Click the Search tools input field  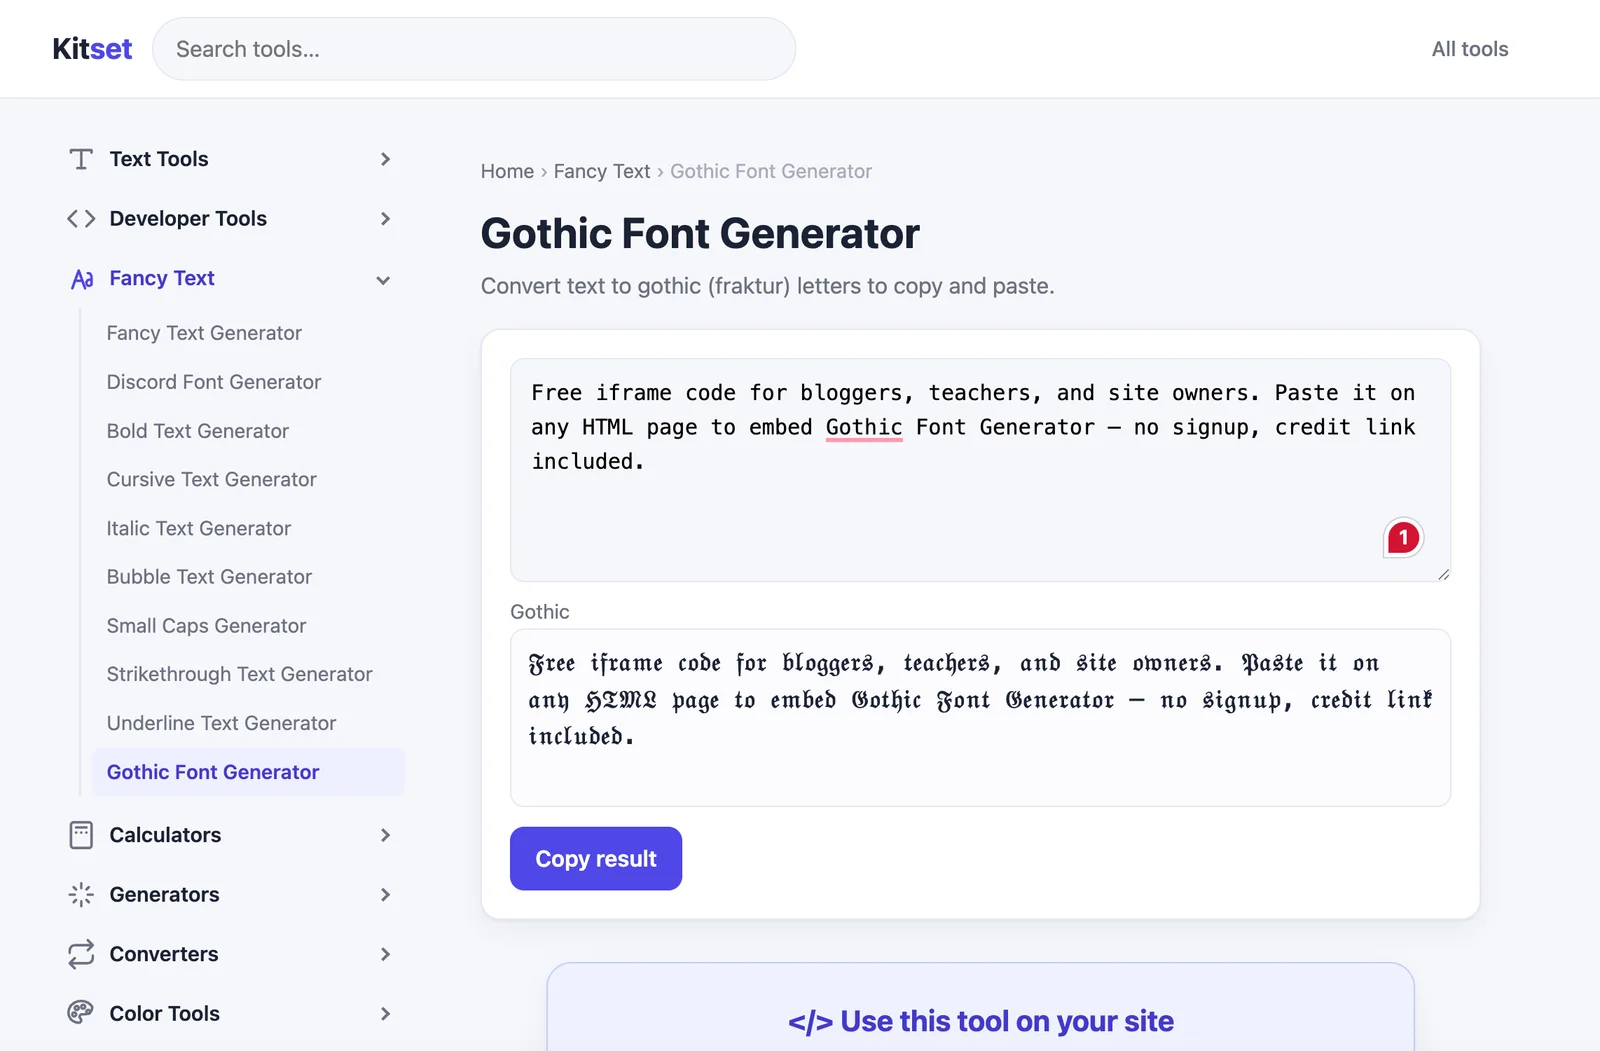pyautogui.click(x=474, y=49)
